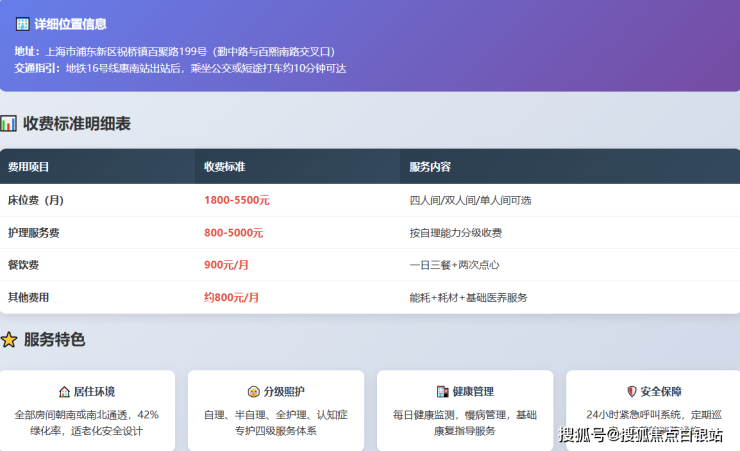
Task: Click the 交通指引 metro directions line
Action: pyautogui.click(x=180, y=68)
